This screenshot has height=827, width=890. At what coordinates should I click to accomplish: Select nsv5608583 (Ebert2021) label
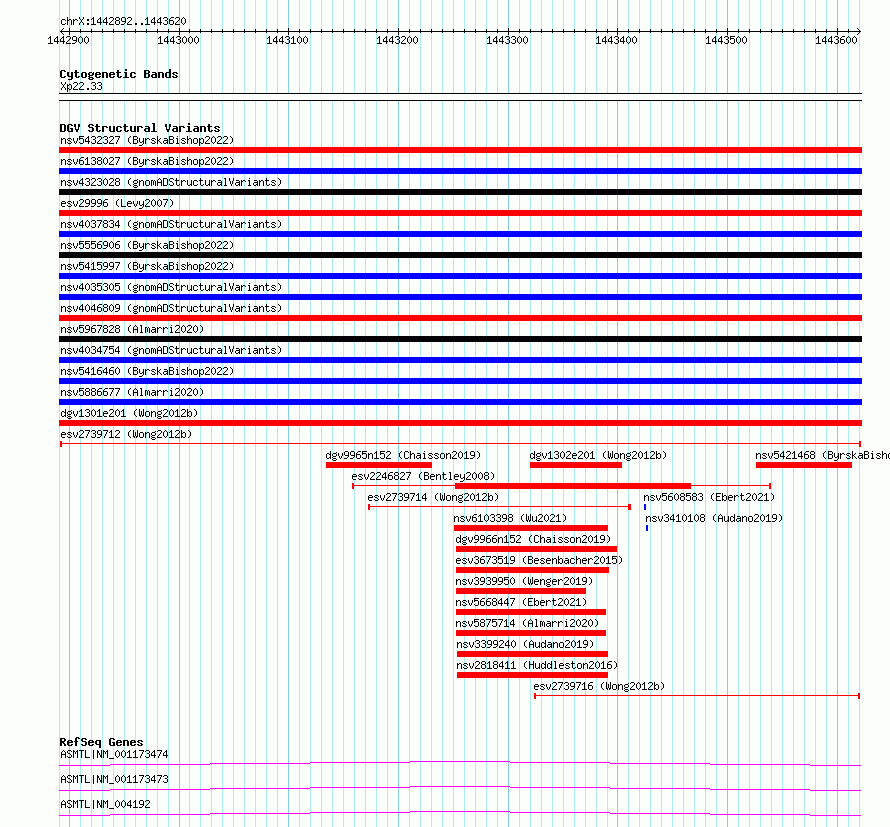[x=709, y=497]
